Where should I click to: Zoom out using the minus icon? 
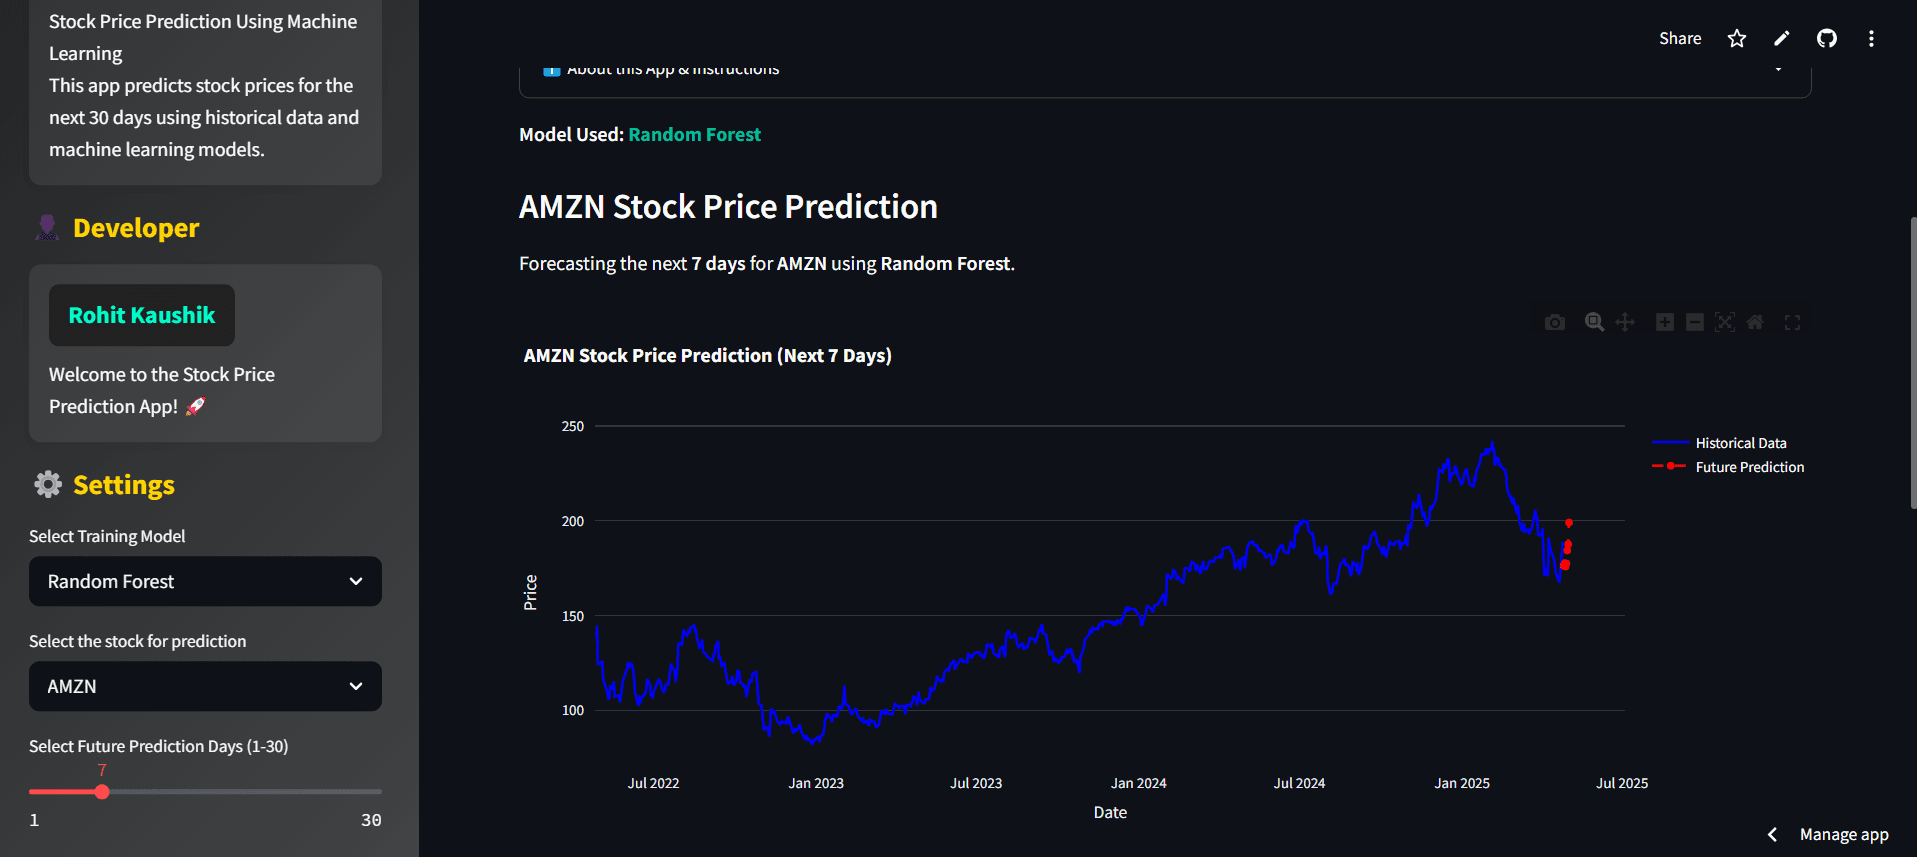pos(1694,322)
